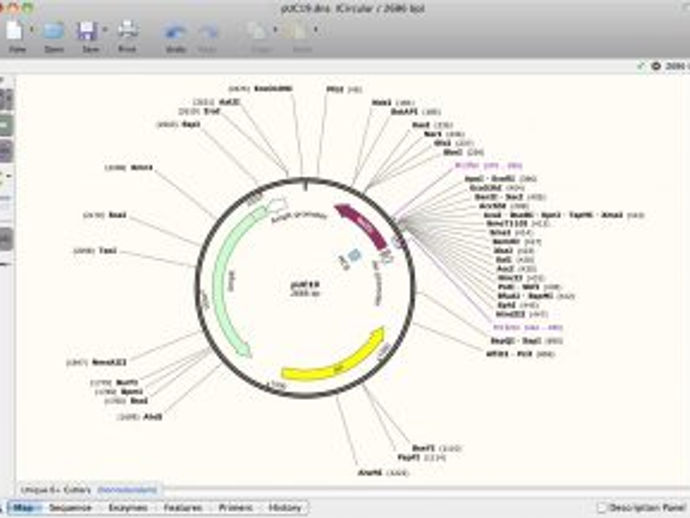Select the white AmpR promoter arrow
This screenshot has height=518, width=690.
point(278,205)
